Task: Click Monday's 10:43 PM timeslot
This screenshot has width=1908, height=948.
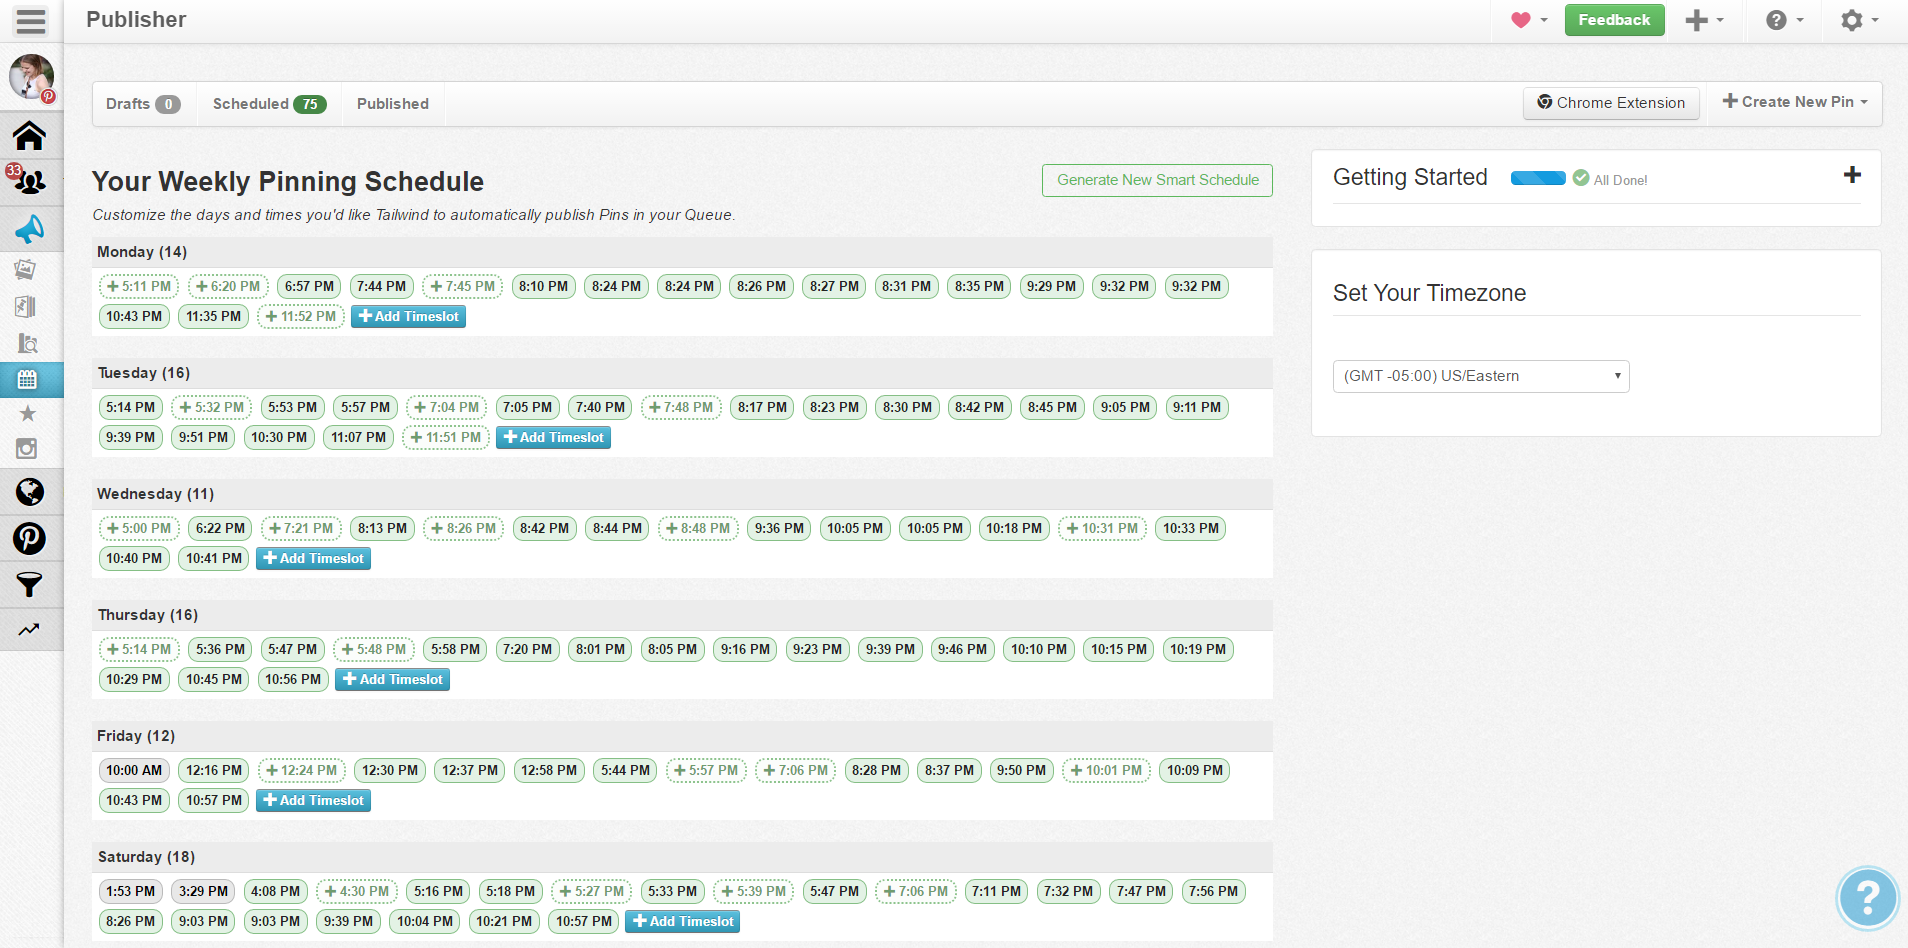Action: pos(134,316)
